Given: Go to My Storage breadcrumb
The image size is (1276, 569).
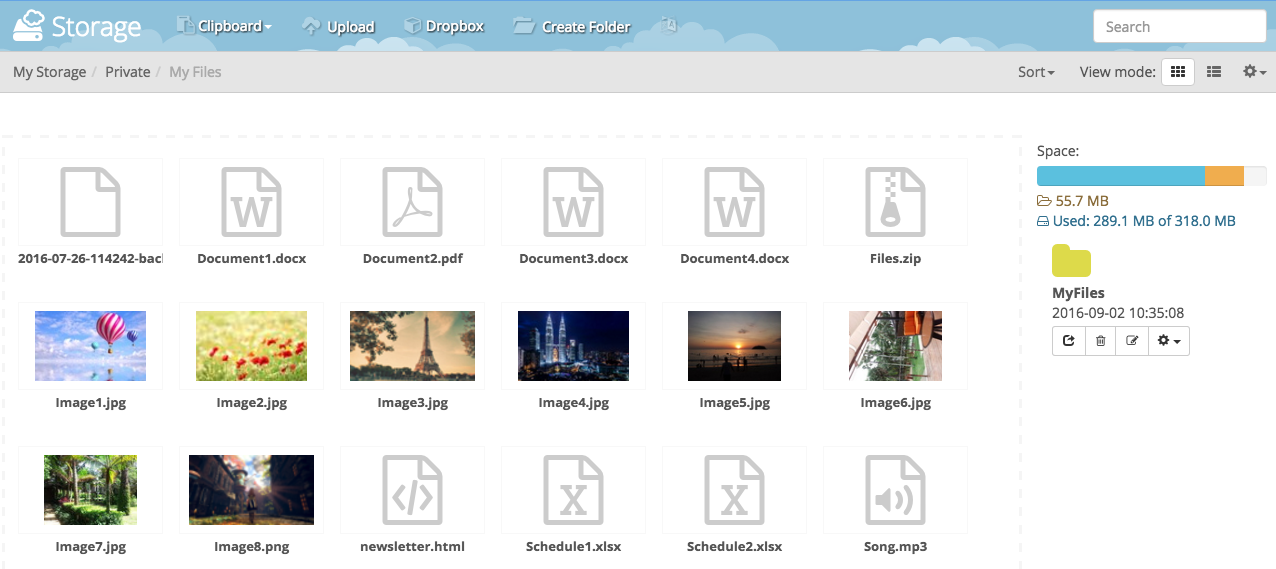Looking at the screenshot, I should click(x=49, y=72).
